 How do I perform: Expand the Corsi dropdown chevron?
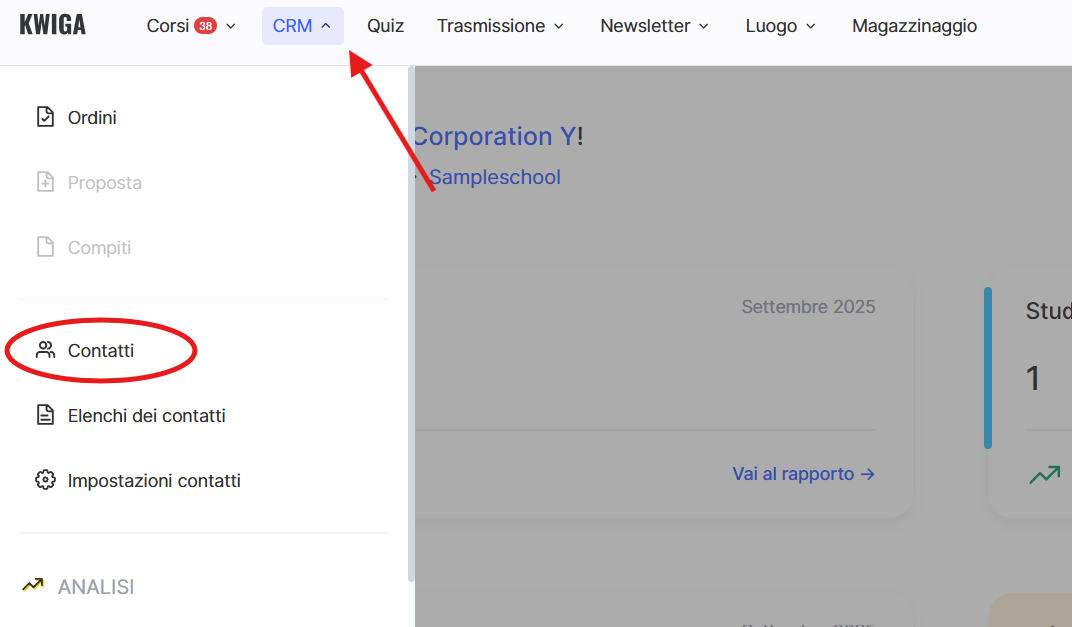(x=231, y=26)
